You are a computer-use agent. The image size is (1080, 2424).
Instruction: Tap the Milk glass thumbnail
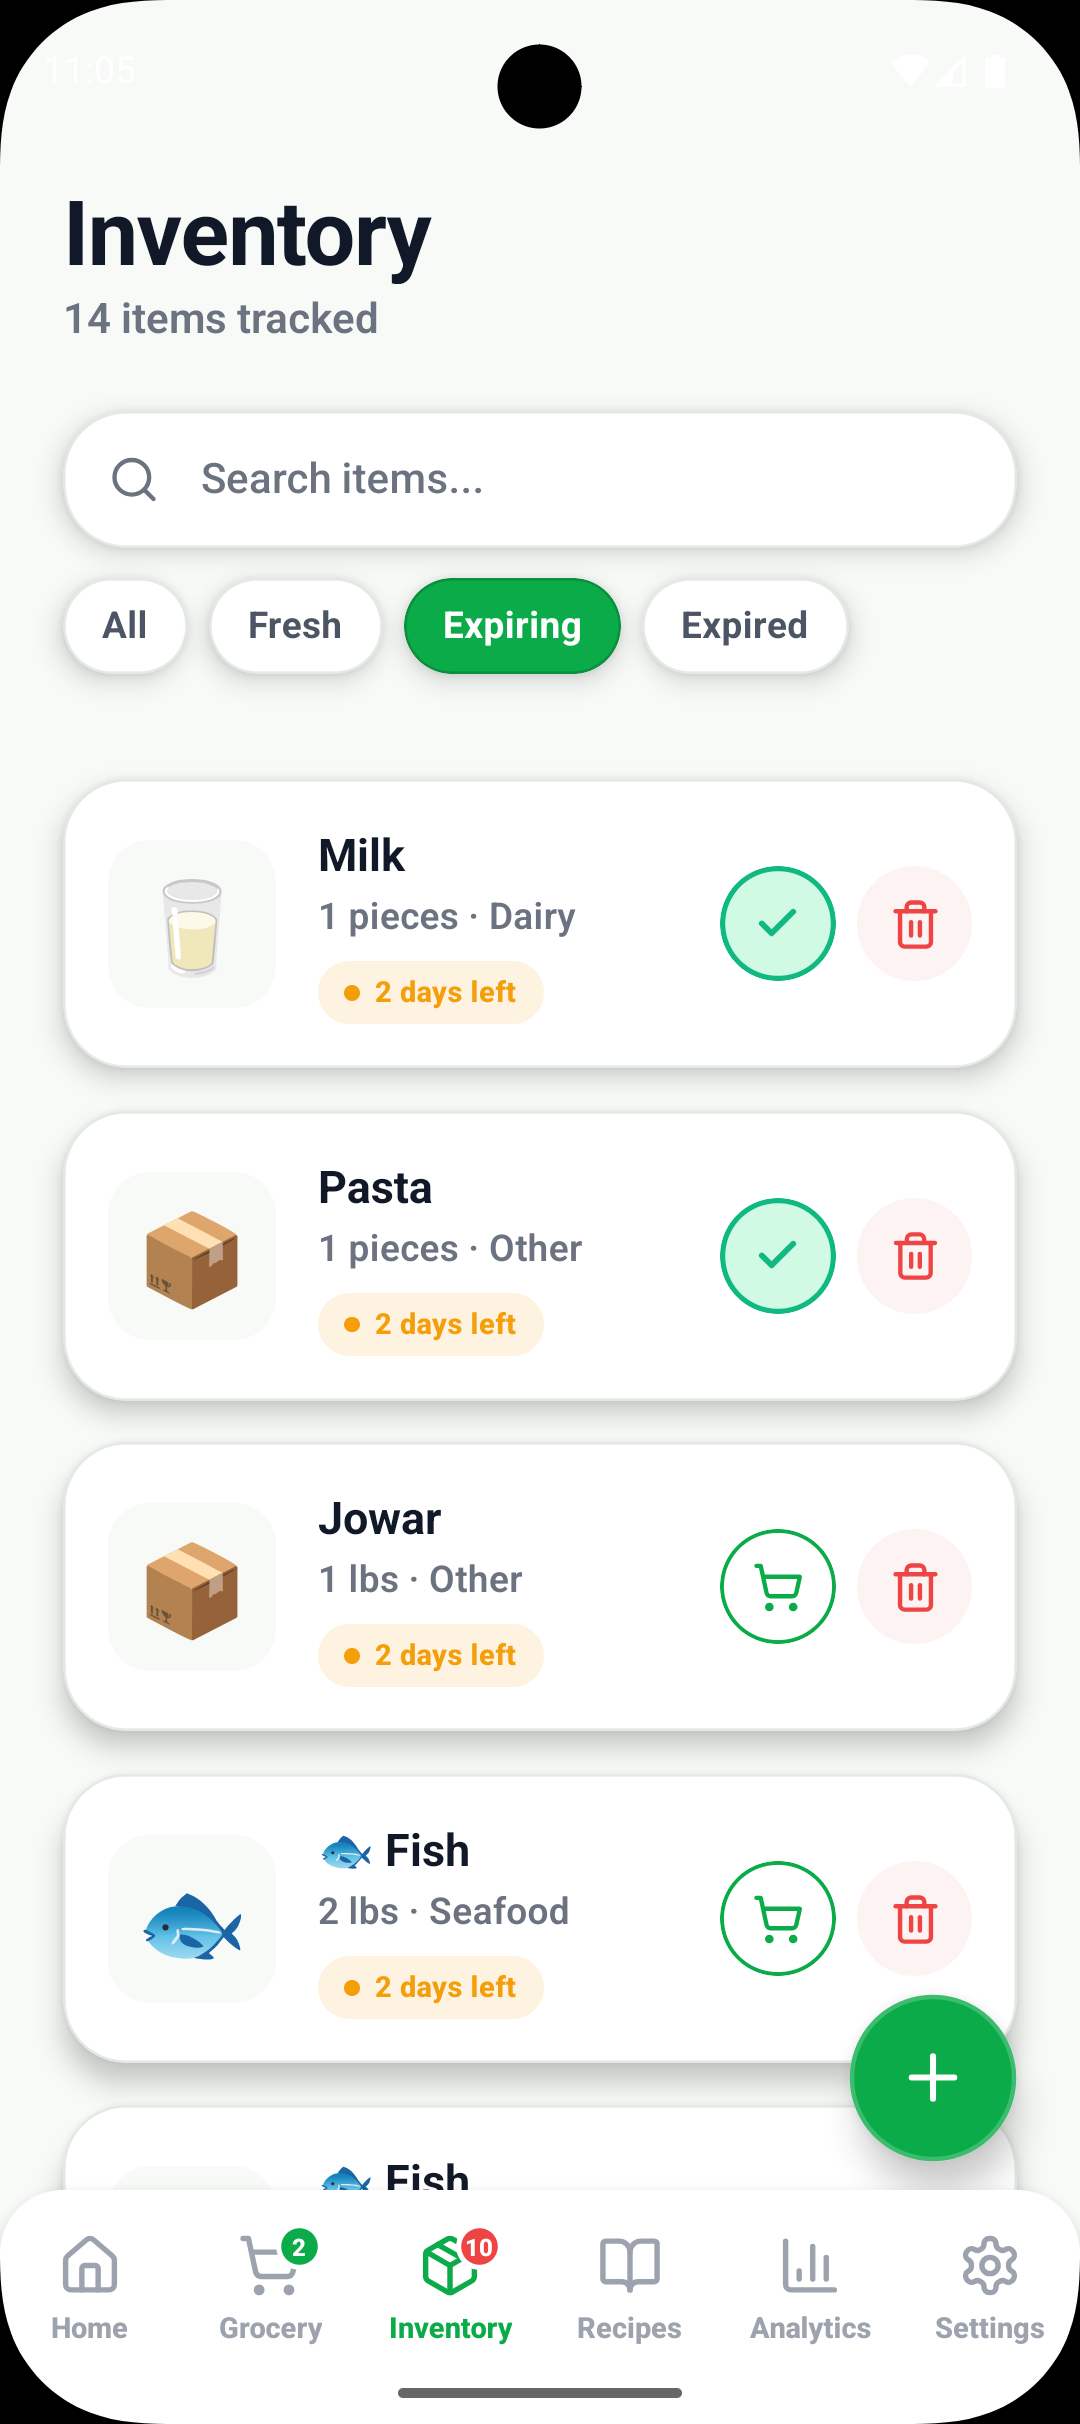[192, 924]
